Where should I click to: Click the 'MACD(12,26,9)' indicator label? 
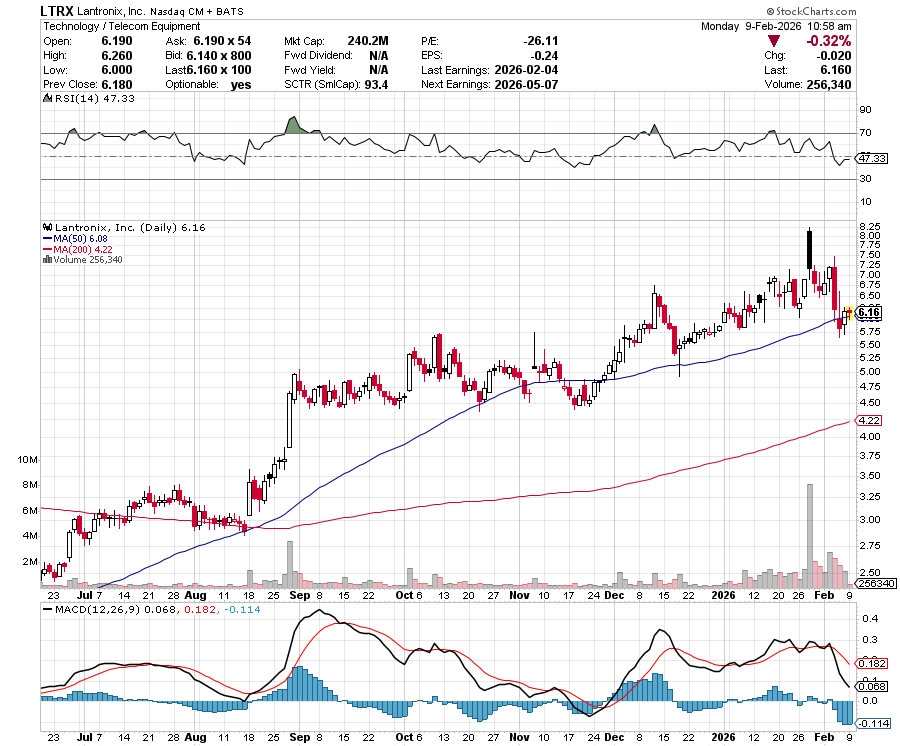coord(98,609)
